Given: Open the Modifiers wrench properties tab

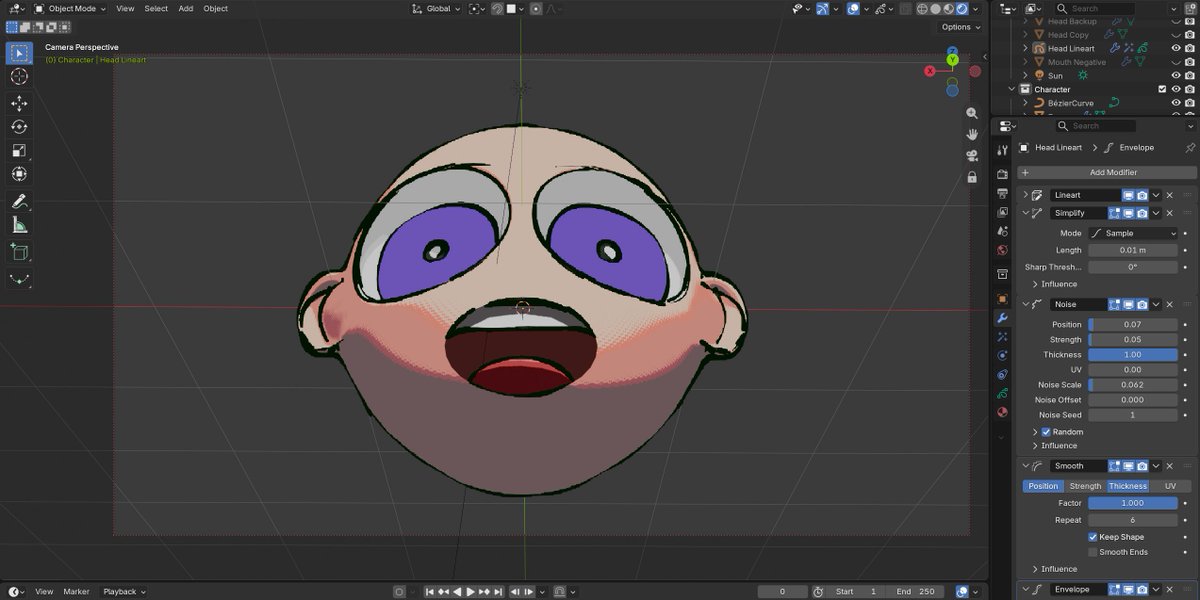Looking at the screenshot, I should pyautogui.click(x=1002, y=318).
